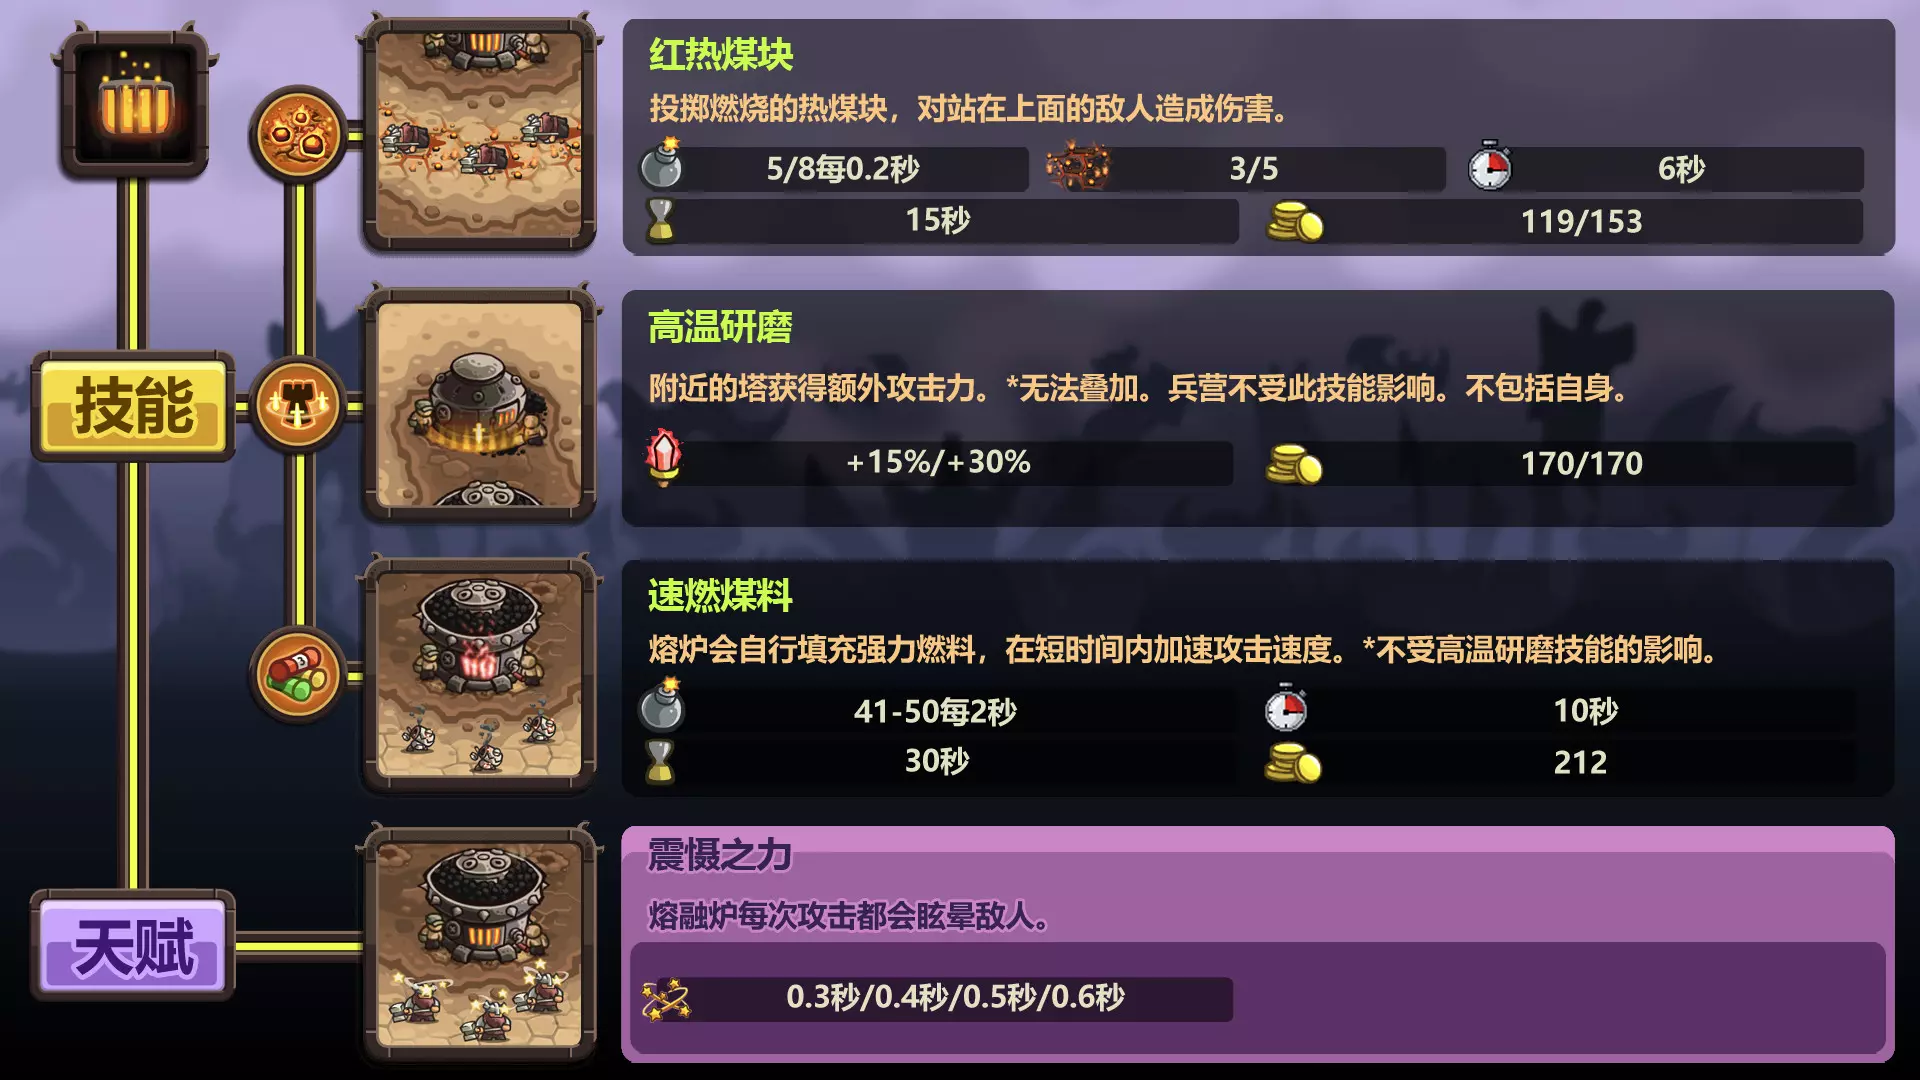Viewport: 1920px width, 1080px height.
Task: Click the bomb damage icon beside 5/8每0.2秒
Action: pos(662,163)
